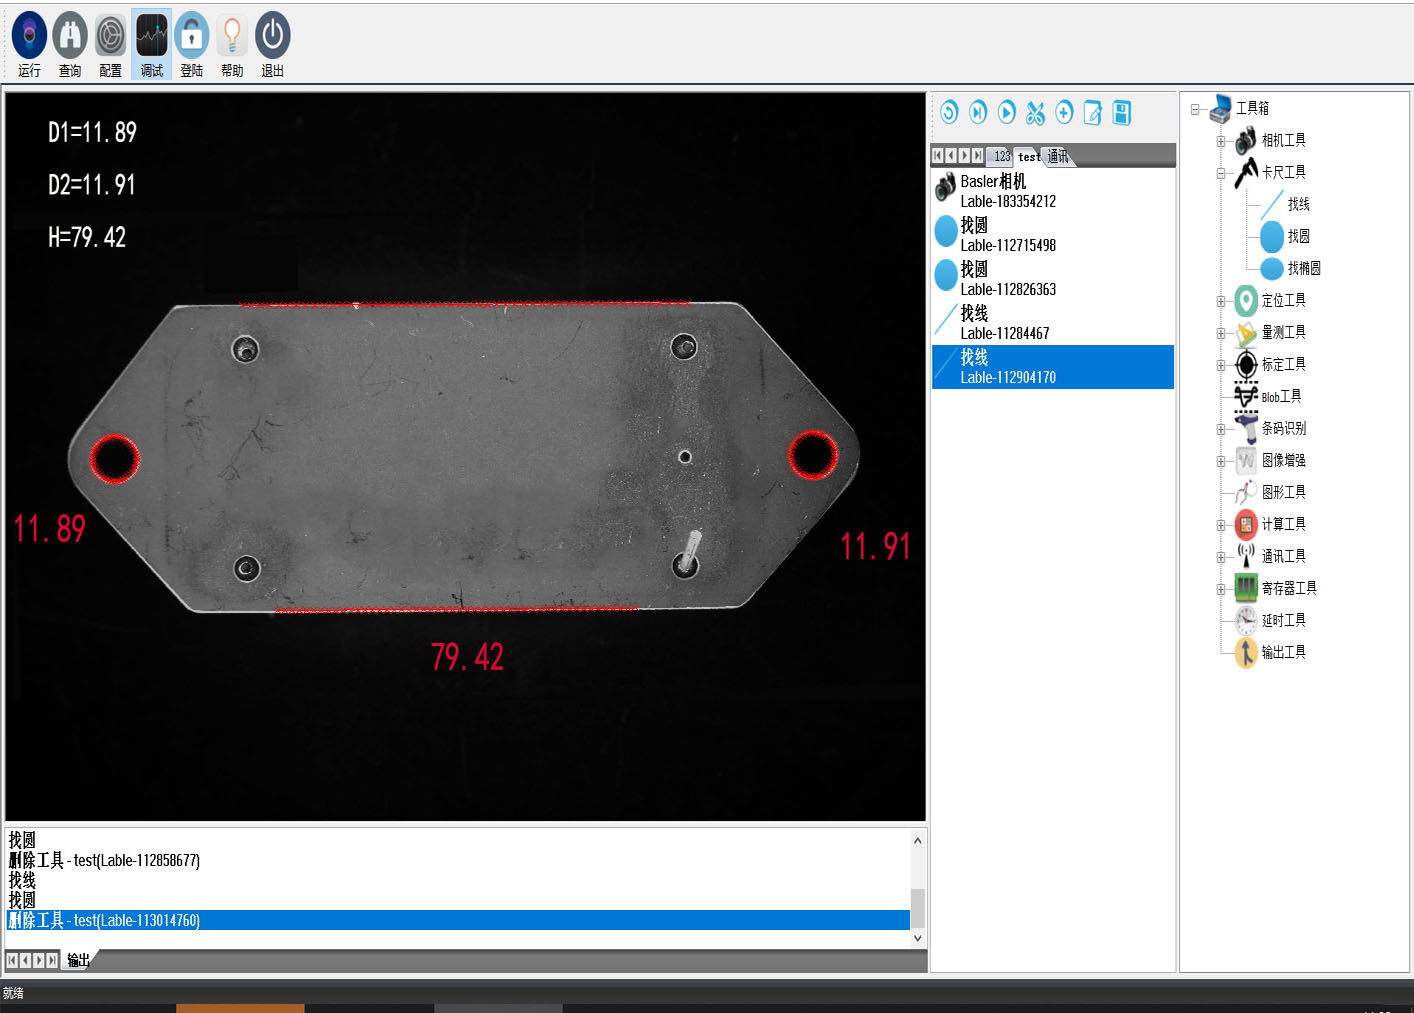Click last-tab arrow in flow tab strip
1414x1013 pixels.
tap(977, 156)
